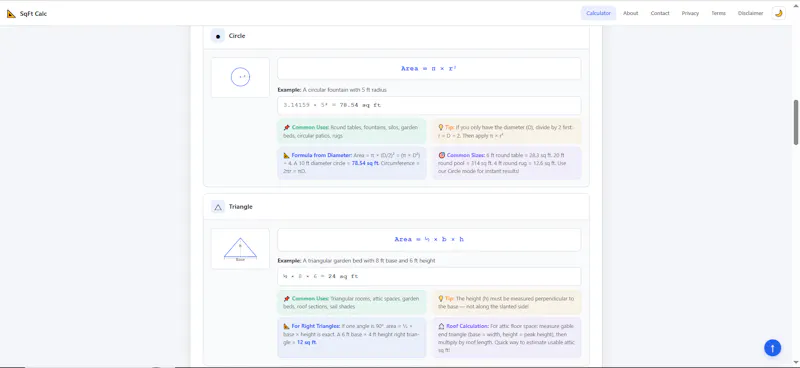The image size is (800, 368).
Task: Click the highlighted 12 sq ft value
Action: point(307,342)
